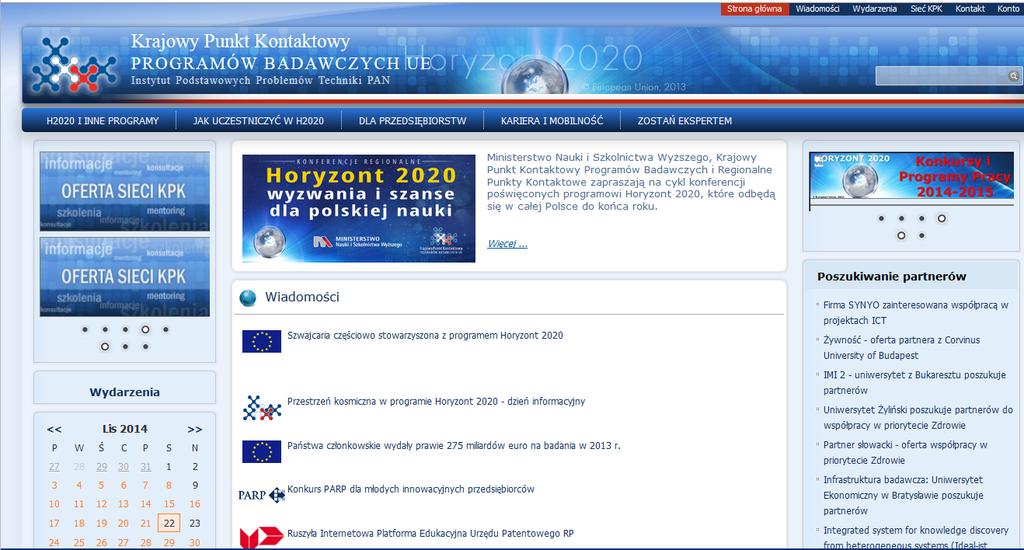Screen dimensions: 1024x550
Task: Select the open-ring dot in right carousel bottom row
Action: (x=901, y=236)
